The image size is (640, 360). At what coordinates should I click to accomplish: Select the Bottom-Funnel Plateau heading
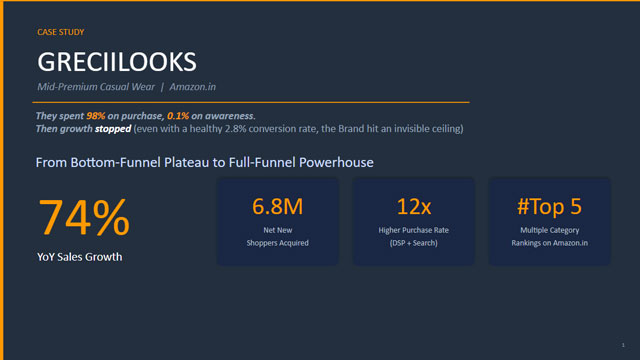204,162
